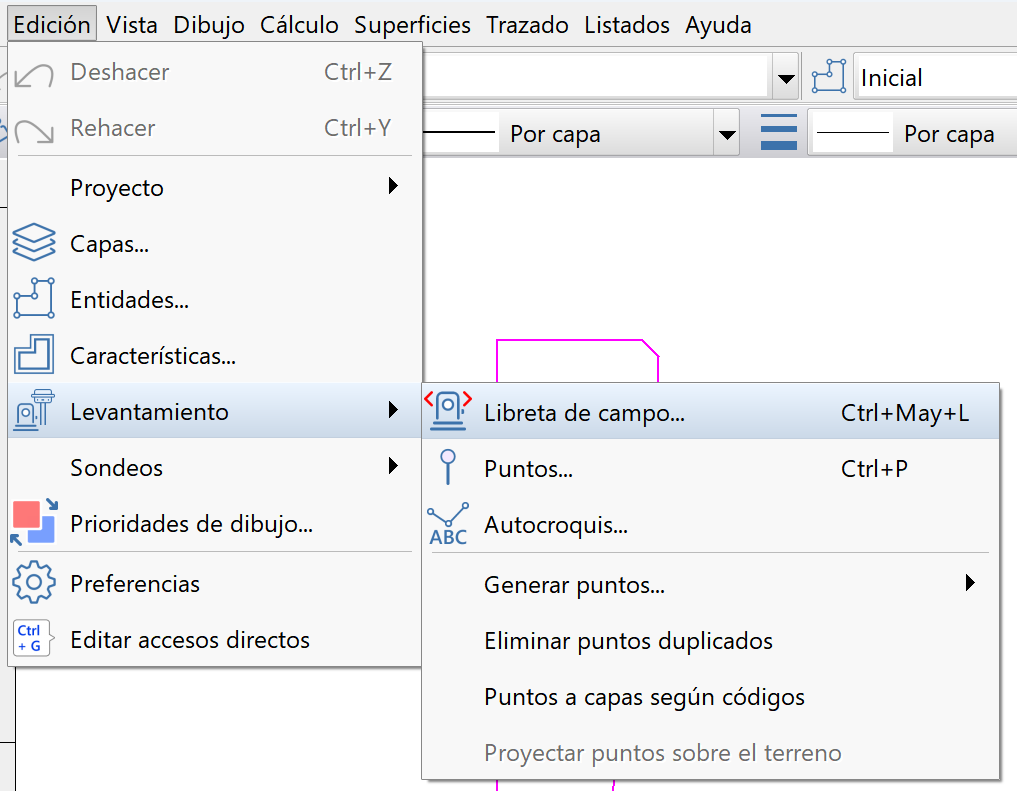
Task: Expand the Generar puntos submenu
Action: point(969,583)
